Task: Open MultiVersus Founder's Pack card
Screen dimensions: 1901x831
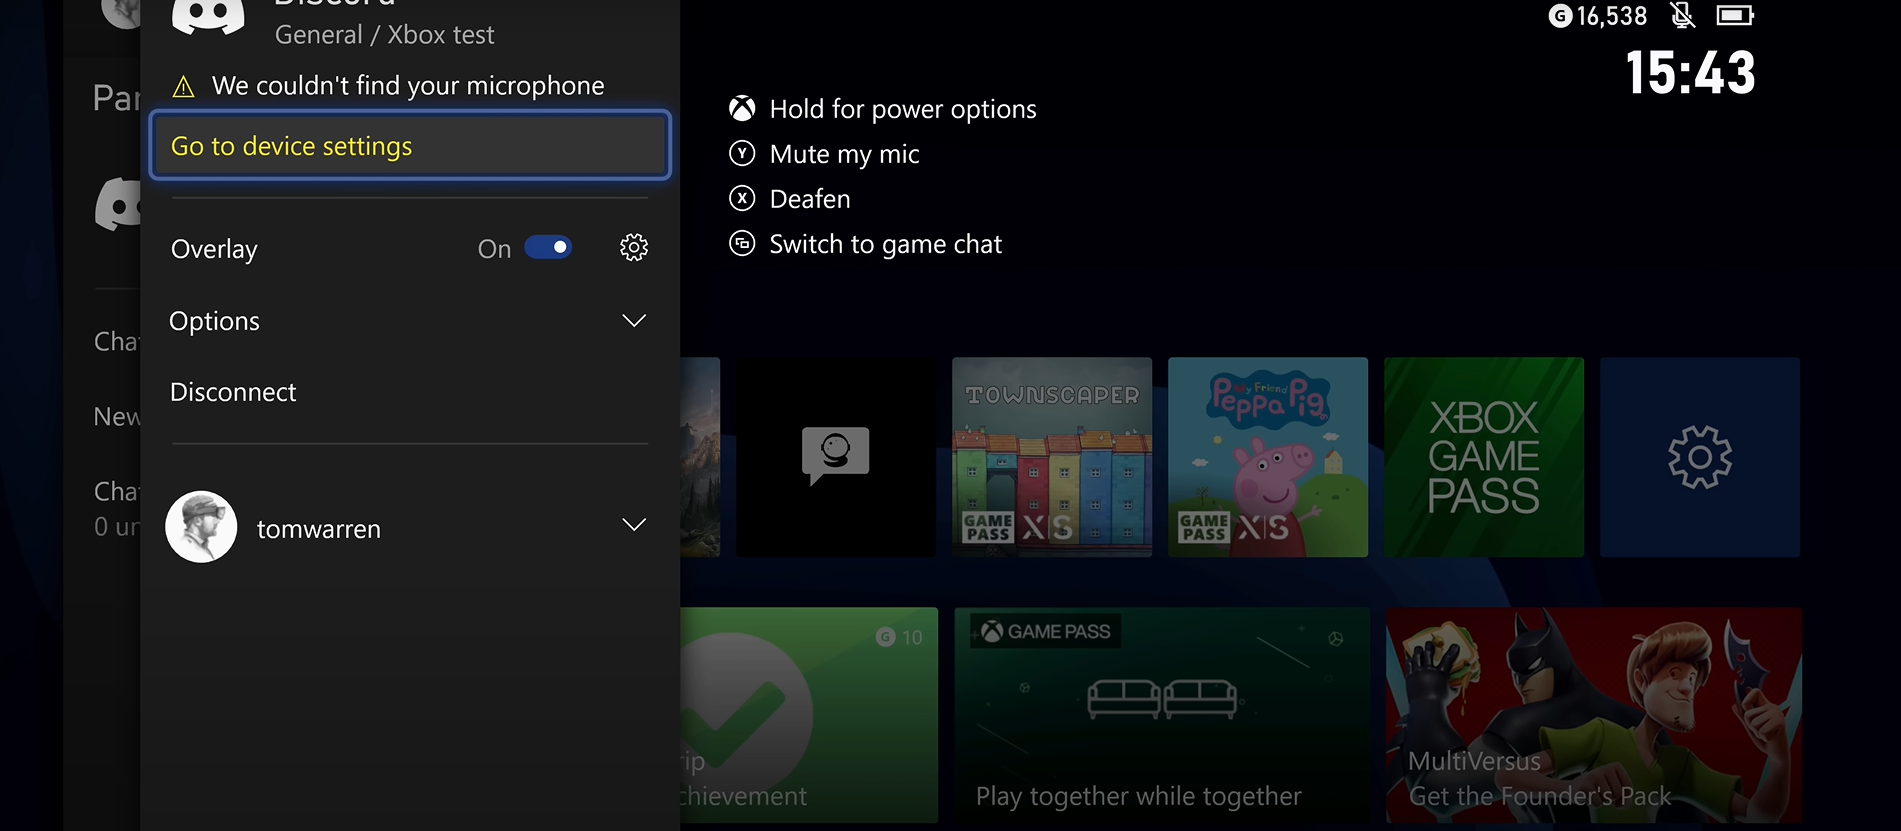Action: 1594,715
